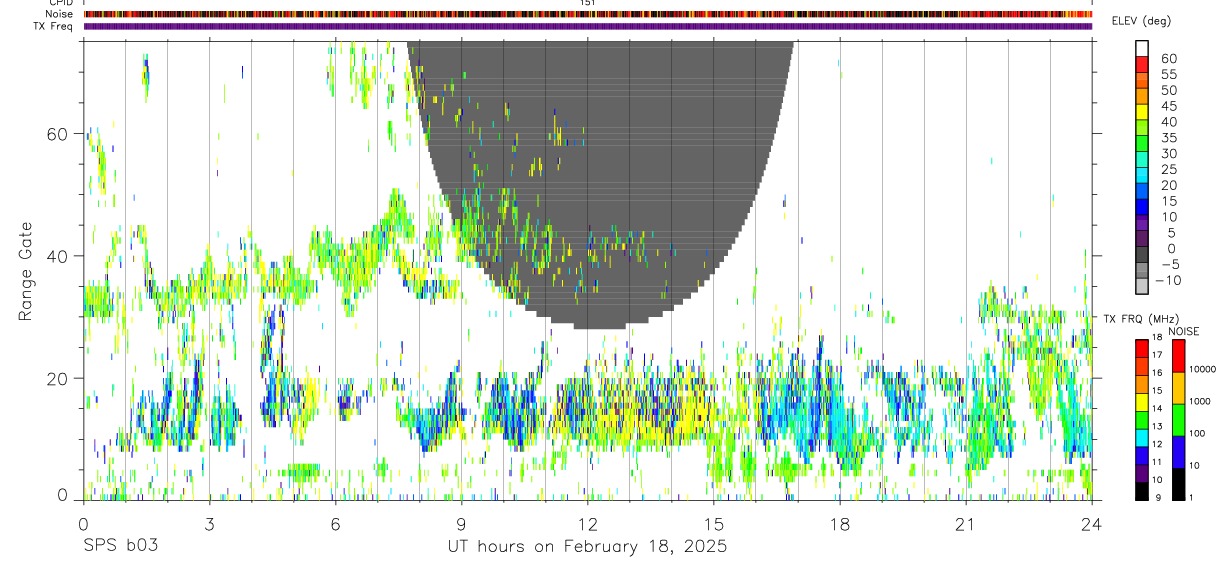Click the x-axis tick label 24
The width and height of the screenshot is (1228, 567).
pyautogui.click(x=1091, y=523)
